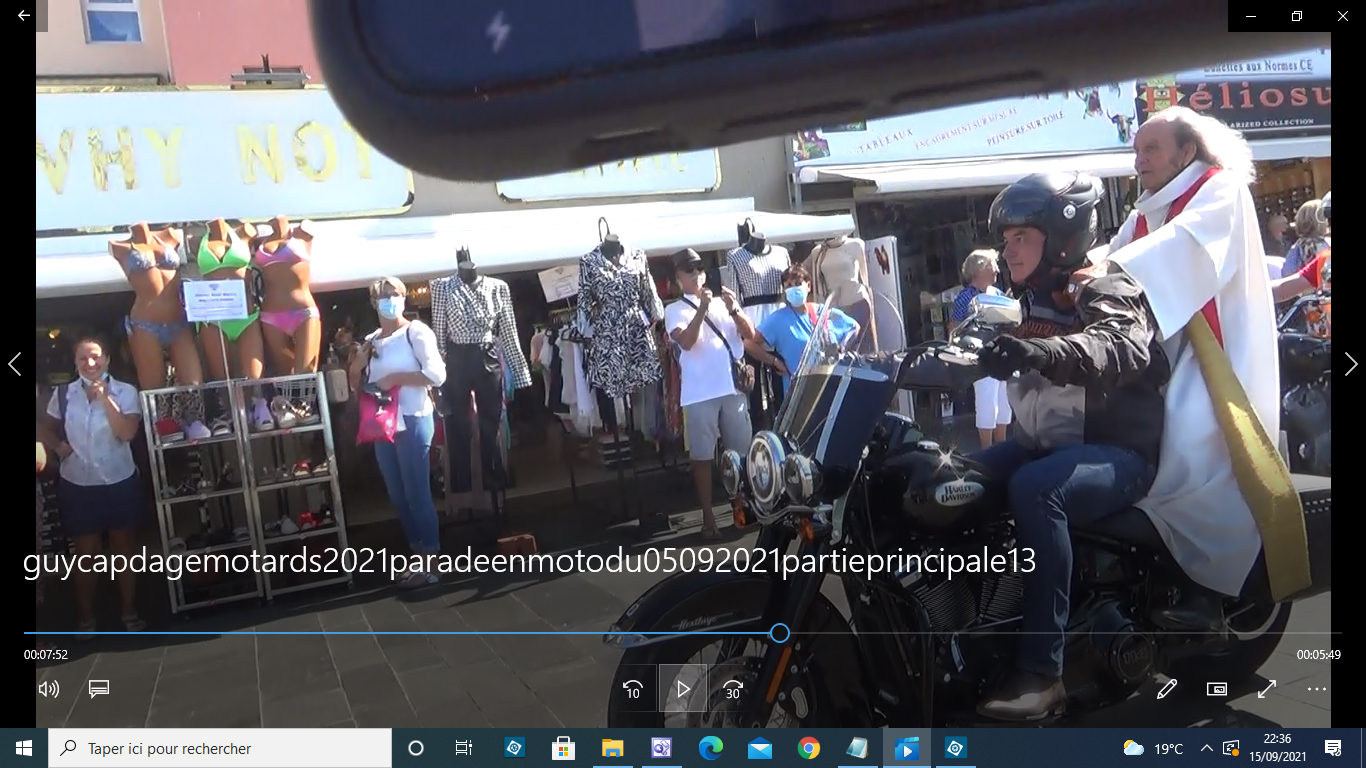Open the three-dots more options menu
Screen dimensions: 1366x768
1317,689
